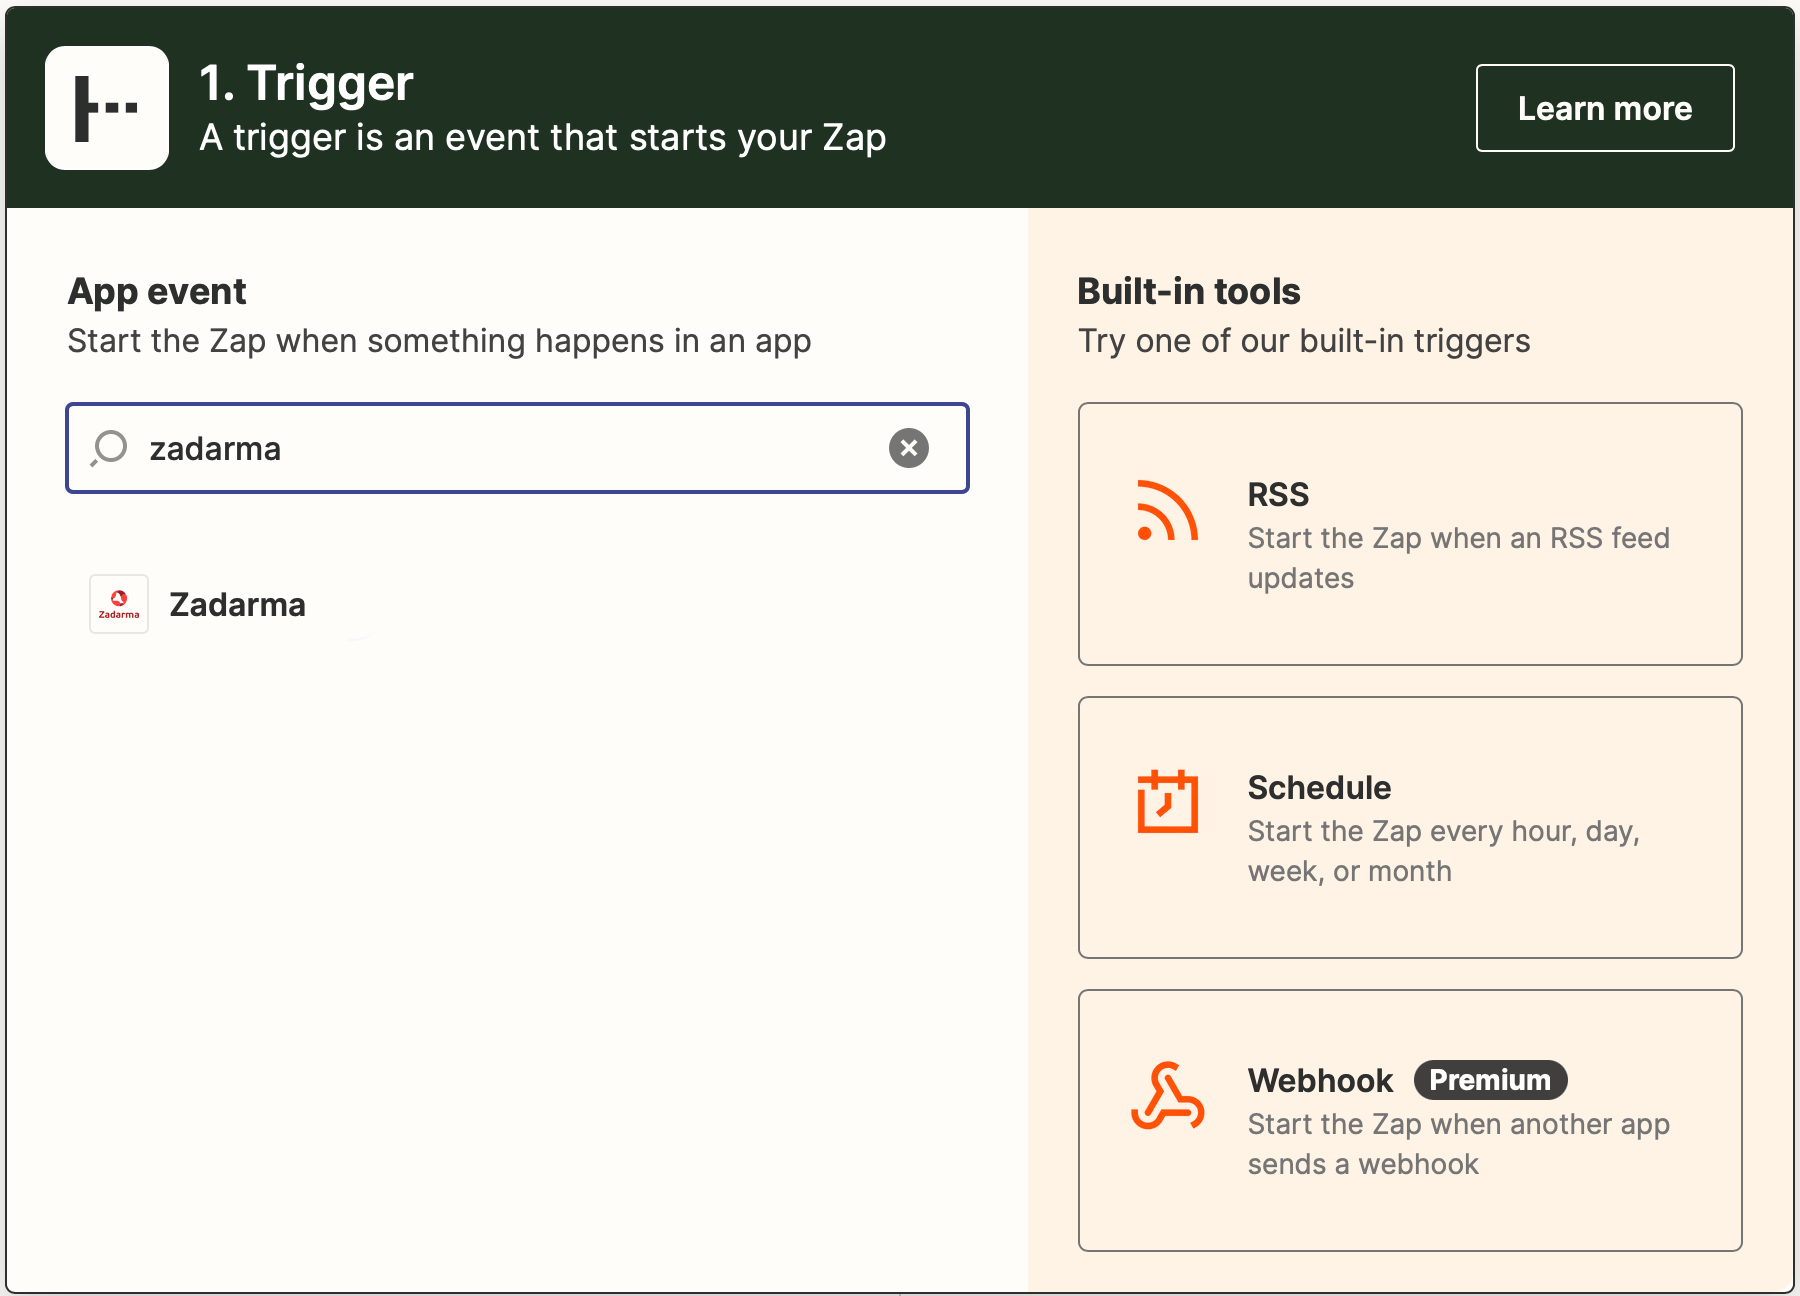This screenshot has width=1800, height=1296.
Task: Pick the Schedule trigger title
Action: point(1319,788)
